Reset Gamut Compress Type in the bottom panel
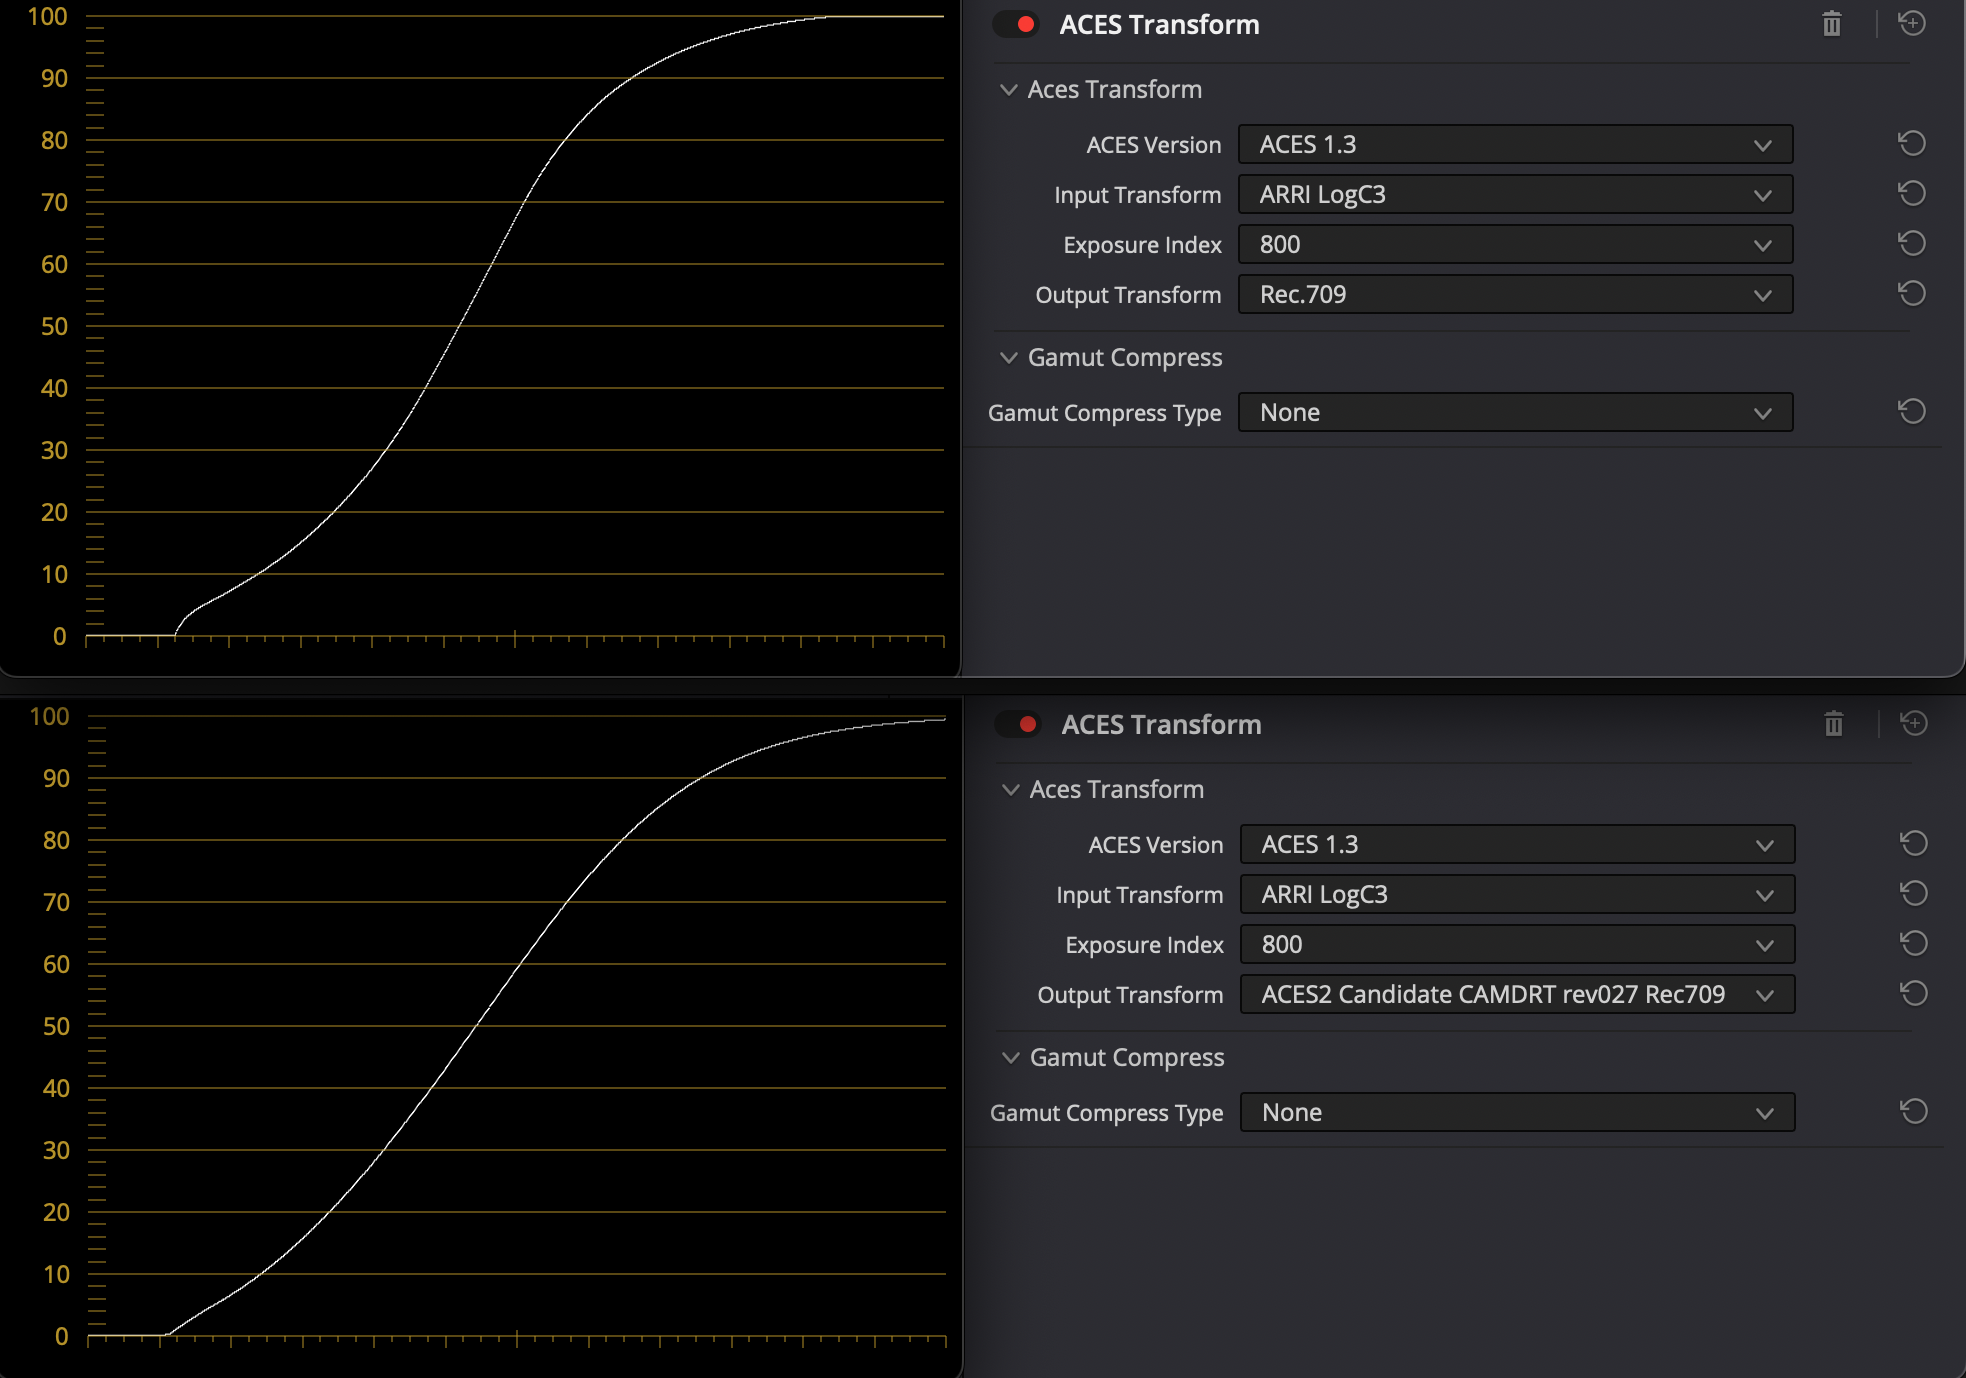Screen dimensions: 1966x1378 click(x=1914, y=1111)
